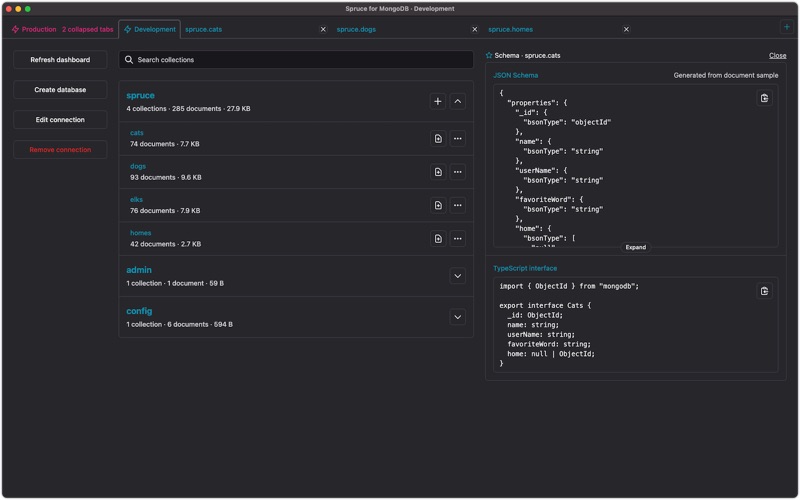Select the Development connection tab
Viewport: 800px width, 500px height.
[149, 29]
